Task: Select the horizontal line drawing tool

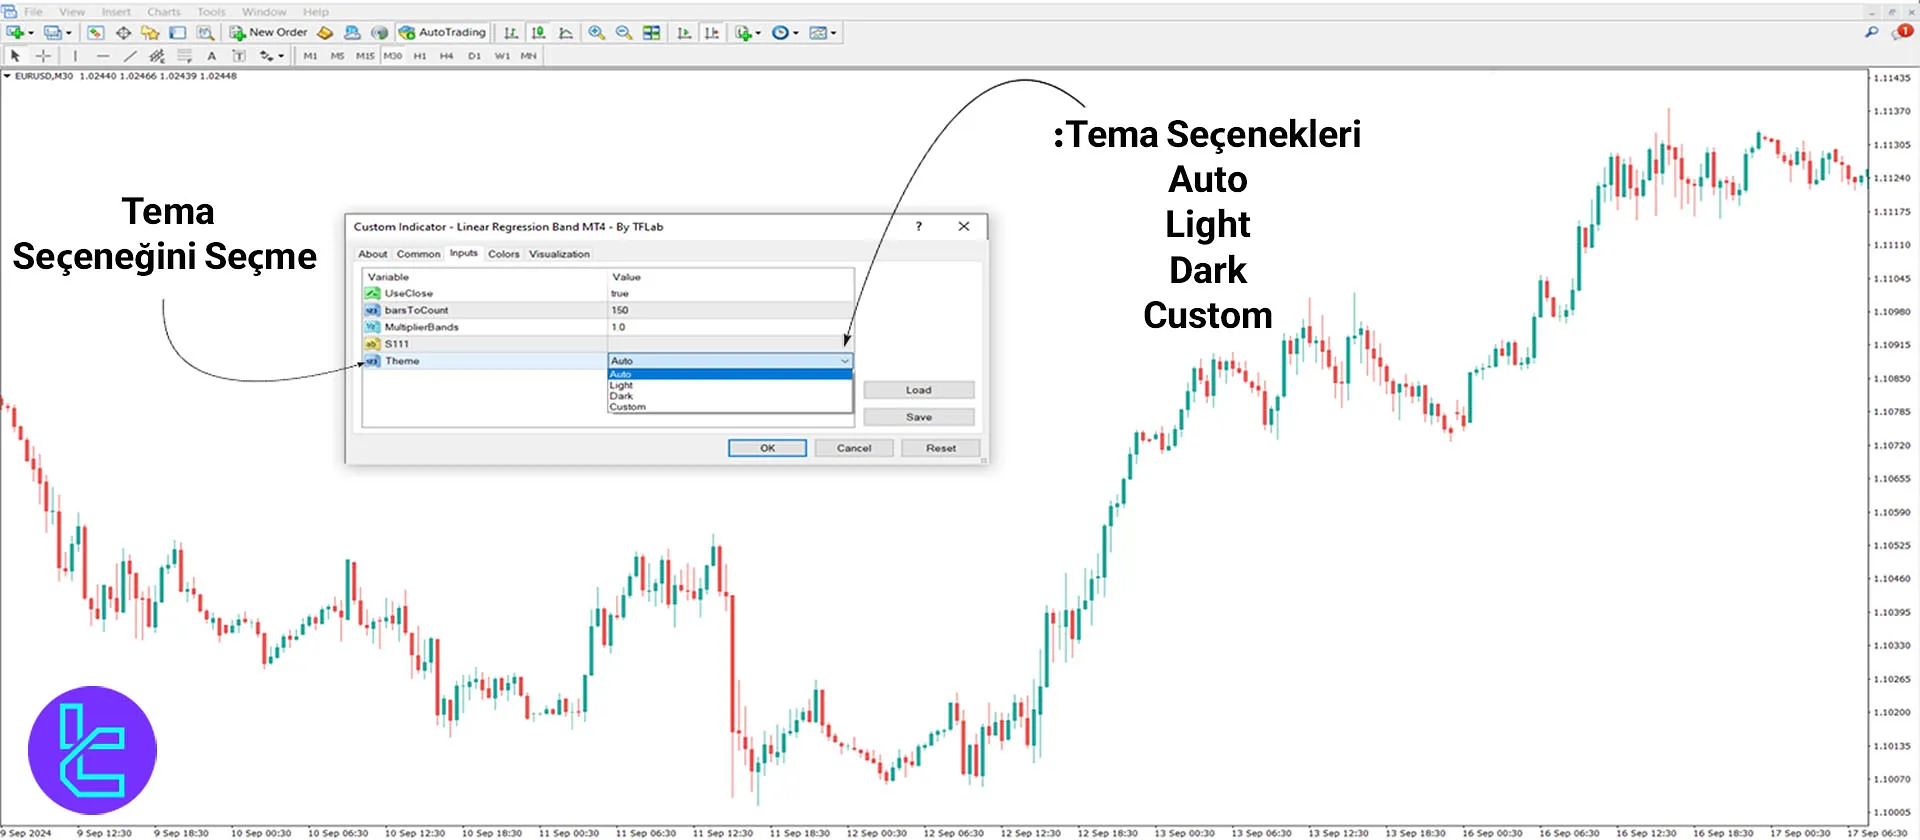Action: click(x=102, y=56)
